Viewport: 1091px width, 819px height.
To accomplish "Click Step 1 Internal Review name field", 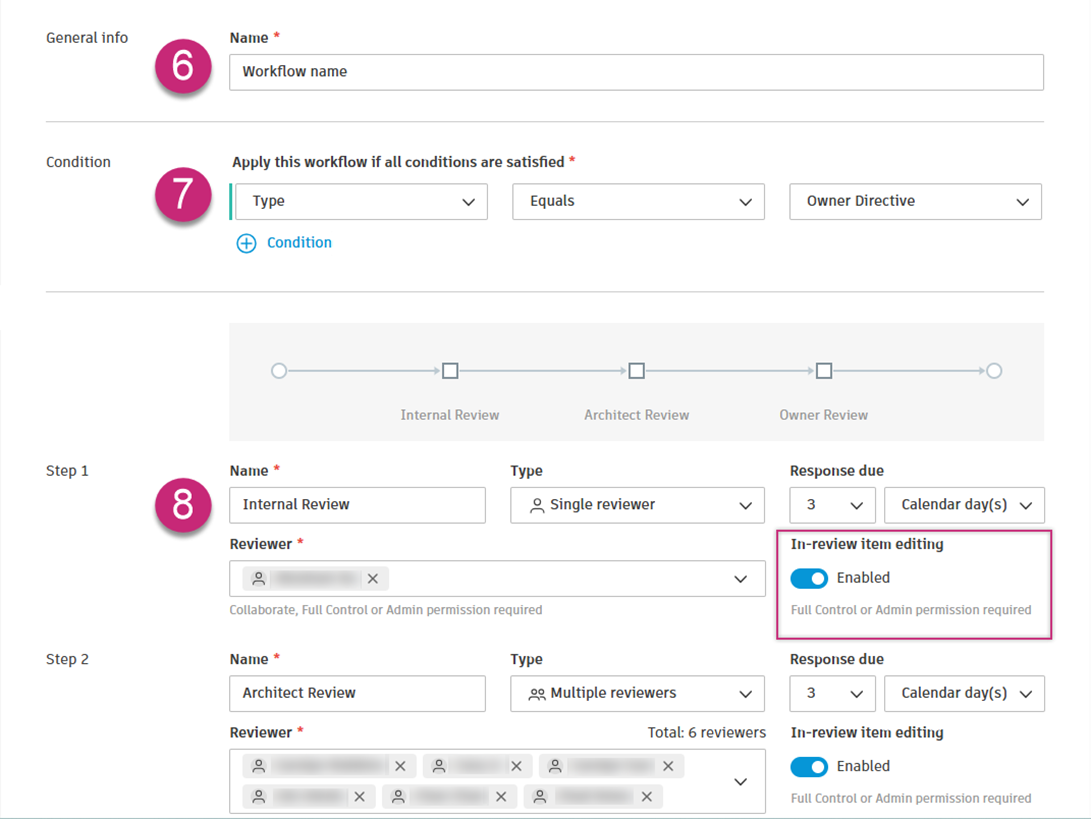I will (357, 505).
